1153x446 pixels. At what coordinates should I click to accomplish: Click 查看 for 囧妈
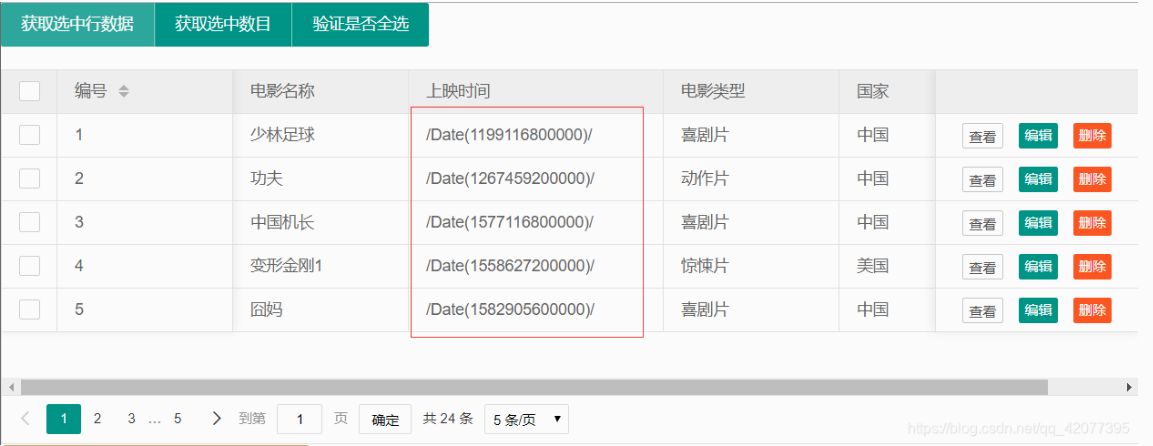[982, 311]
